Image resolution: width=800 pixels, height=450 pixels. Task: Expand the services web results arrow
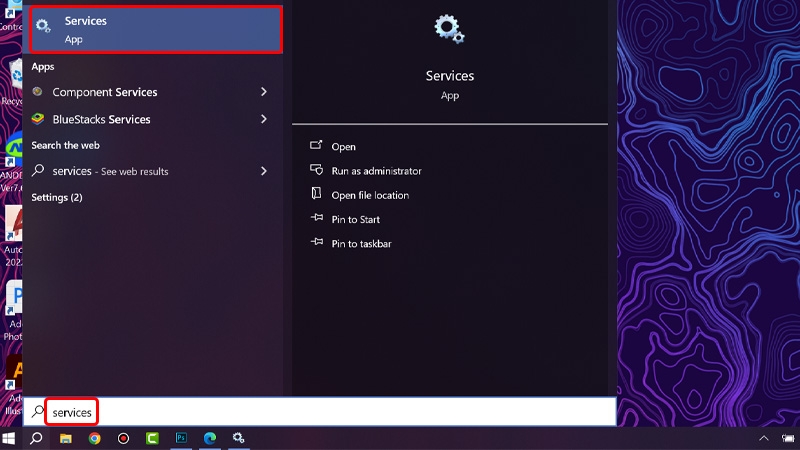pyautogui.click(x=264, y=171)
